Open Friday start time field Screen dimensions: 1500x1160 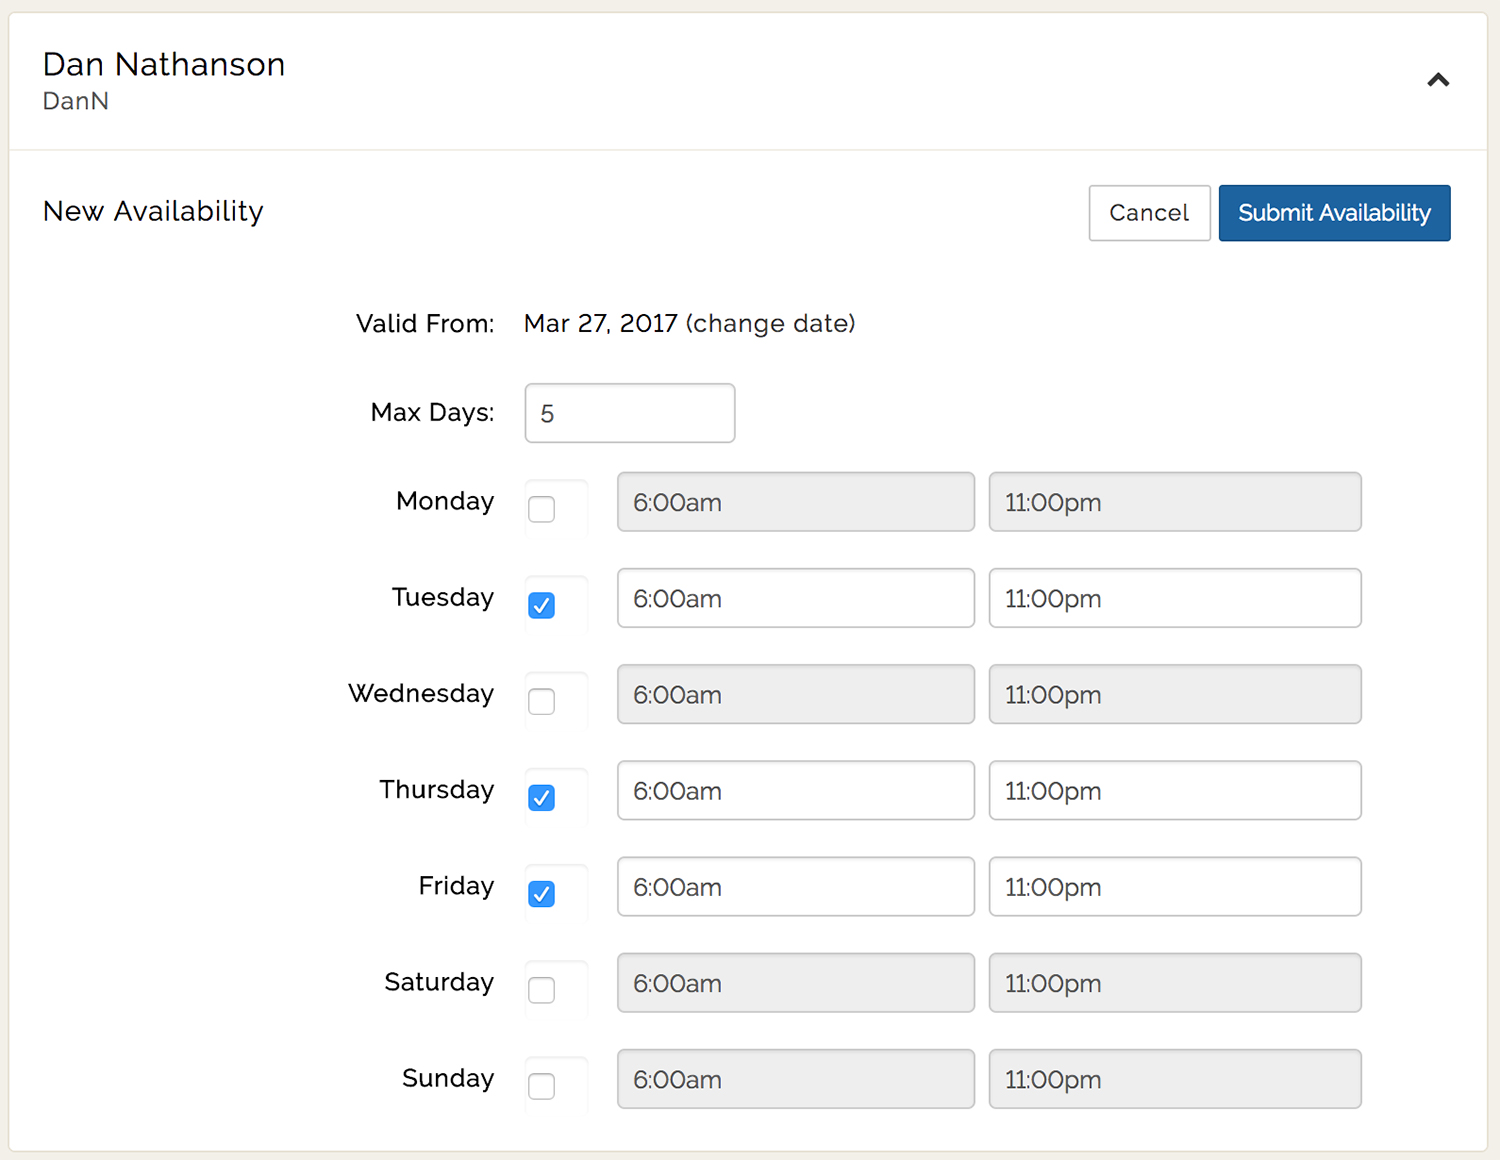pos(796,886)
